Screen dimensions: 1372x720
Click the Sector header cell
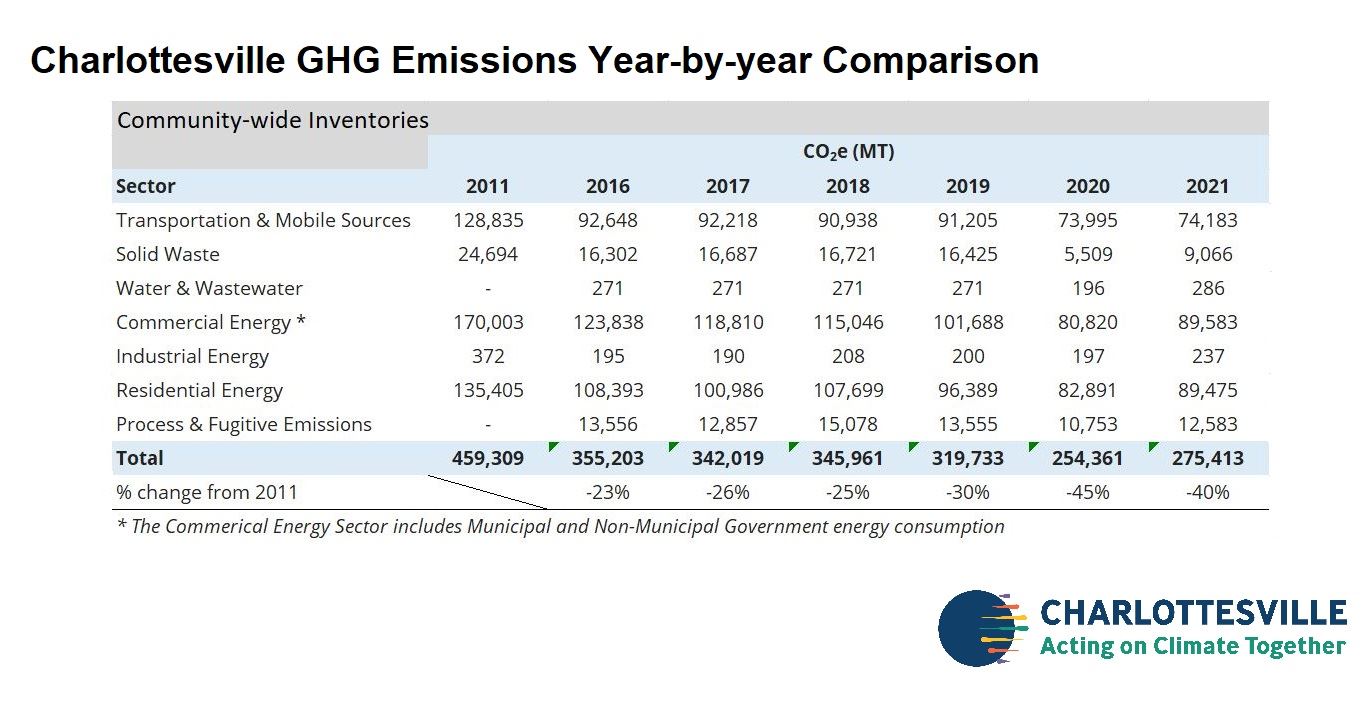pos(144,186)
